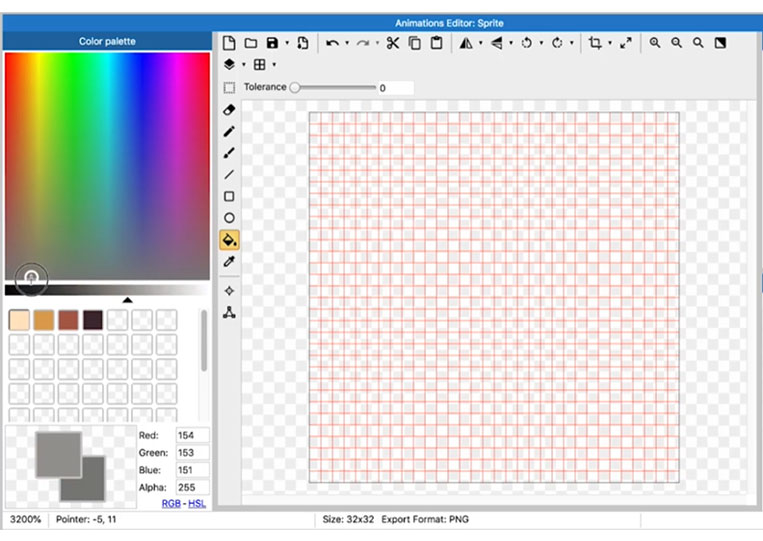Open the save options dropdown arrow
Viewport: 763px width, 541px height.
pyautogui.click(x=287, y=43)
